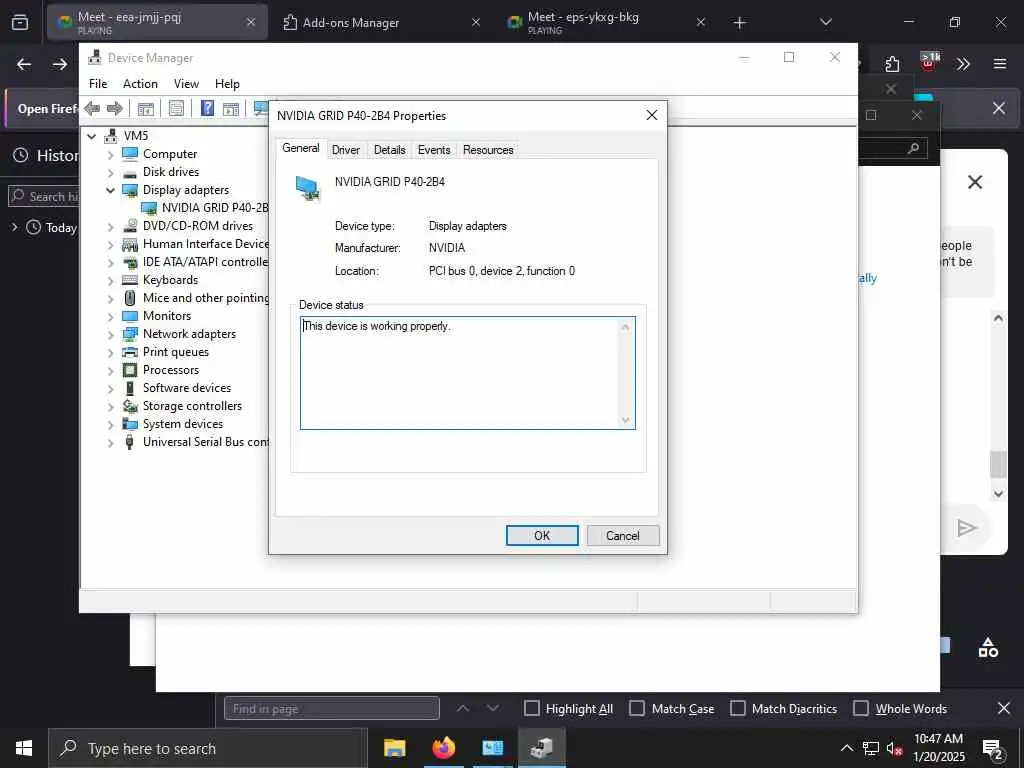This screenshot has width=1024, height=768.
Task: Expand the Network adapters node
Action: (x=110, y=334)
